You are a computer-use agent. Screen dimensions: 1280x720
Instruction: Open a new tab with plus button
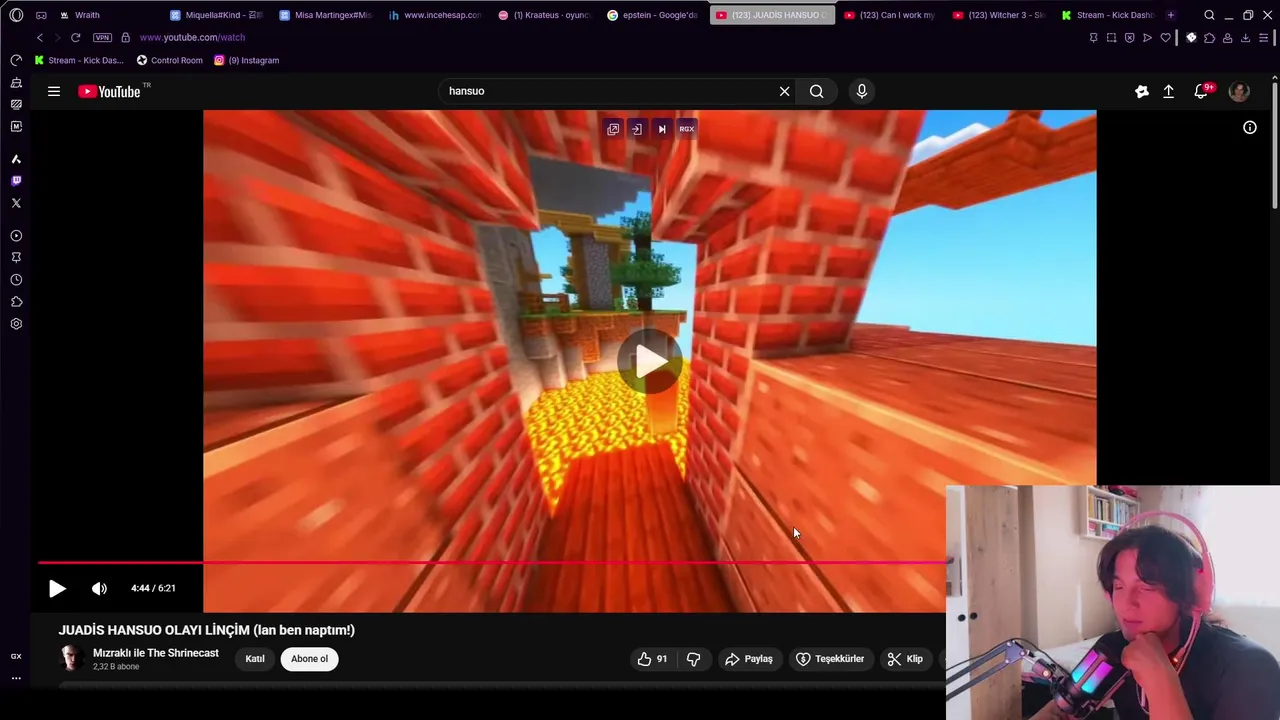click(x=1171, y=15)
